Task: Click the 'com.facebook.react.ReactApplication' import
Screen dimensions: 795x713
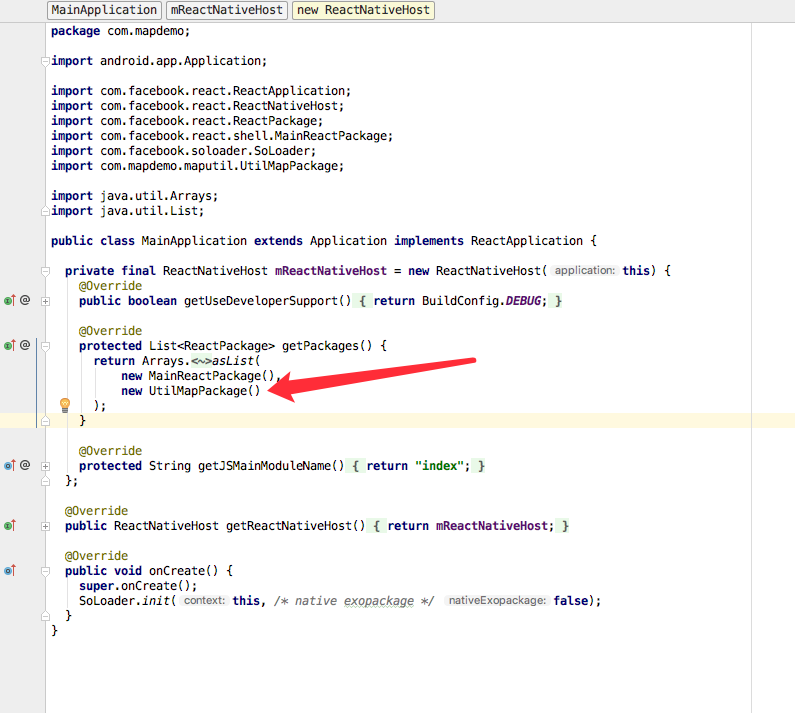Action: (x=222, y=91)
